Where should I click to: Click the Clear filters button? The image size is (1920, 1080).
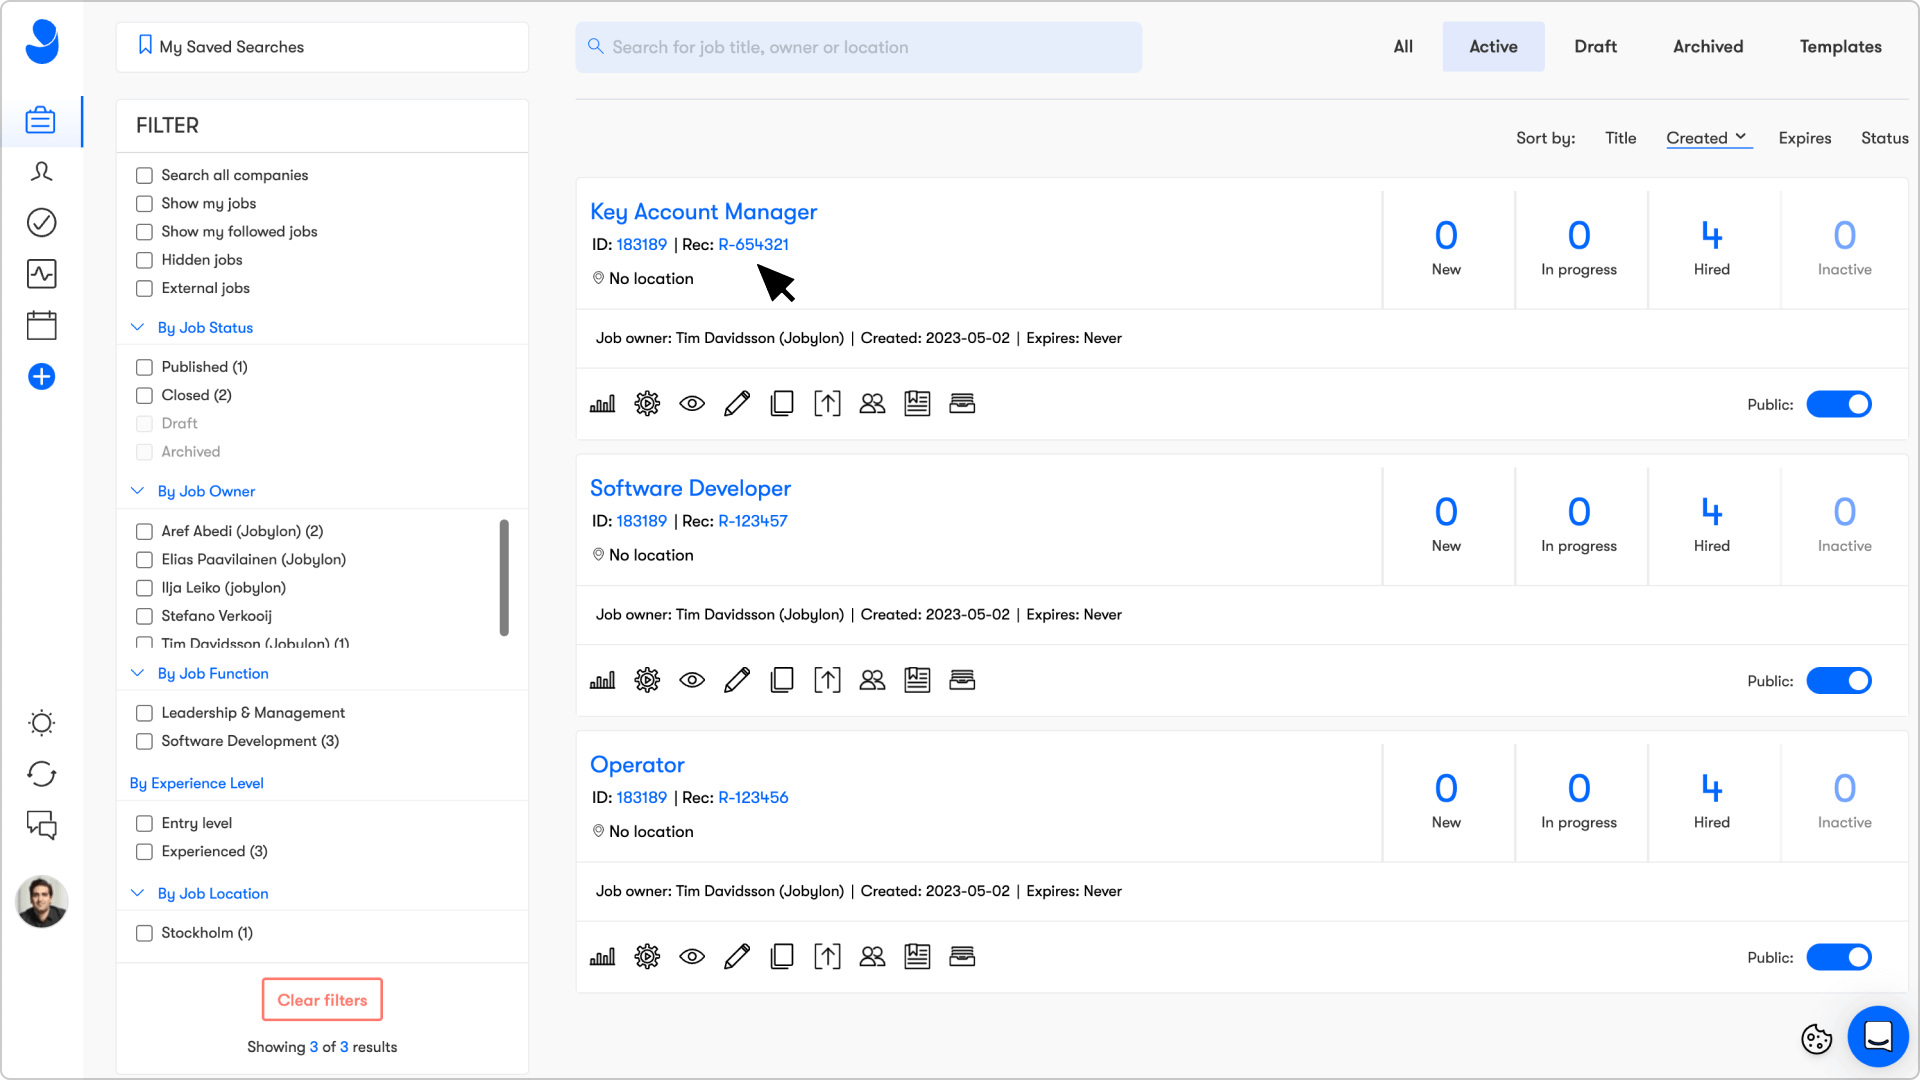point(322,1000)
